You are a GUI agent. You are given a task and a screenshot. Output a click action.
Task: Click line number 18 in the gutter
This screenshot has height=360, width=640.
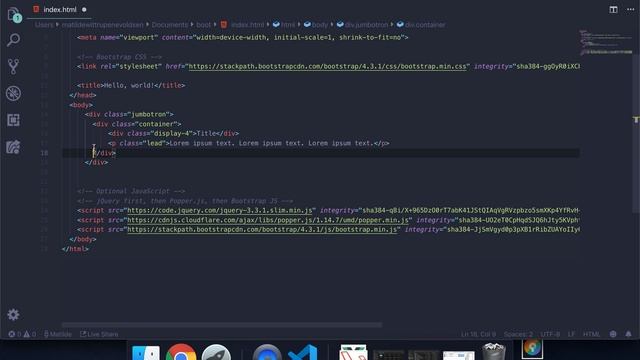click(x=44, y=153)
